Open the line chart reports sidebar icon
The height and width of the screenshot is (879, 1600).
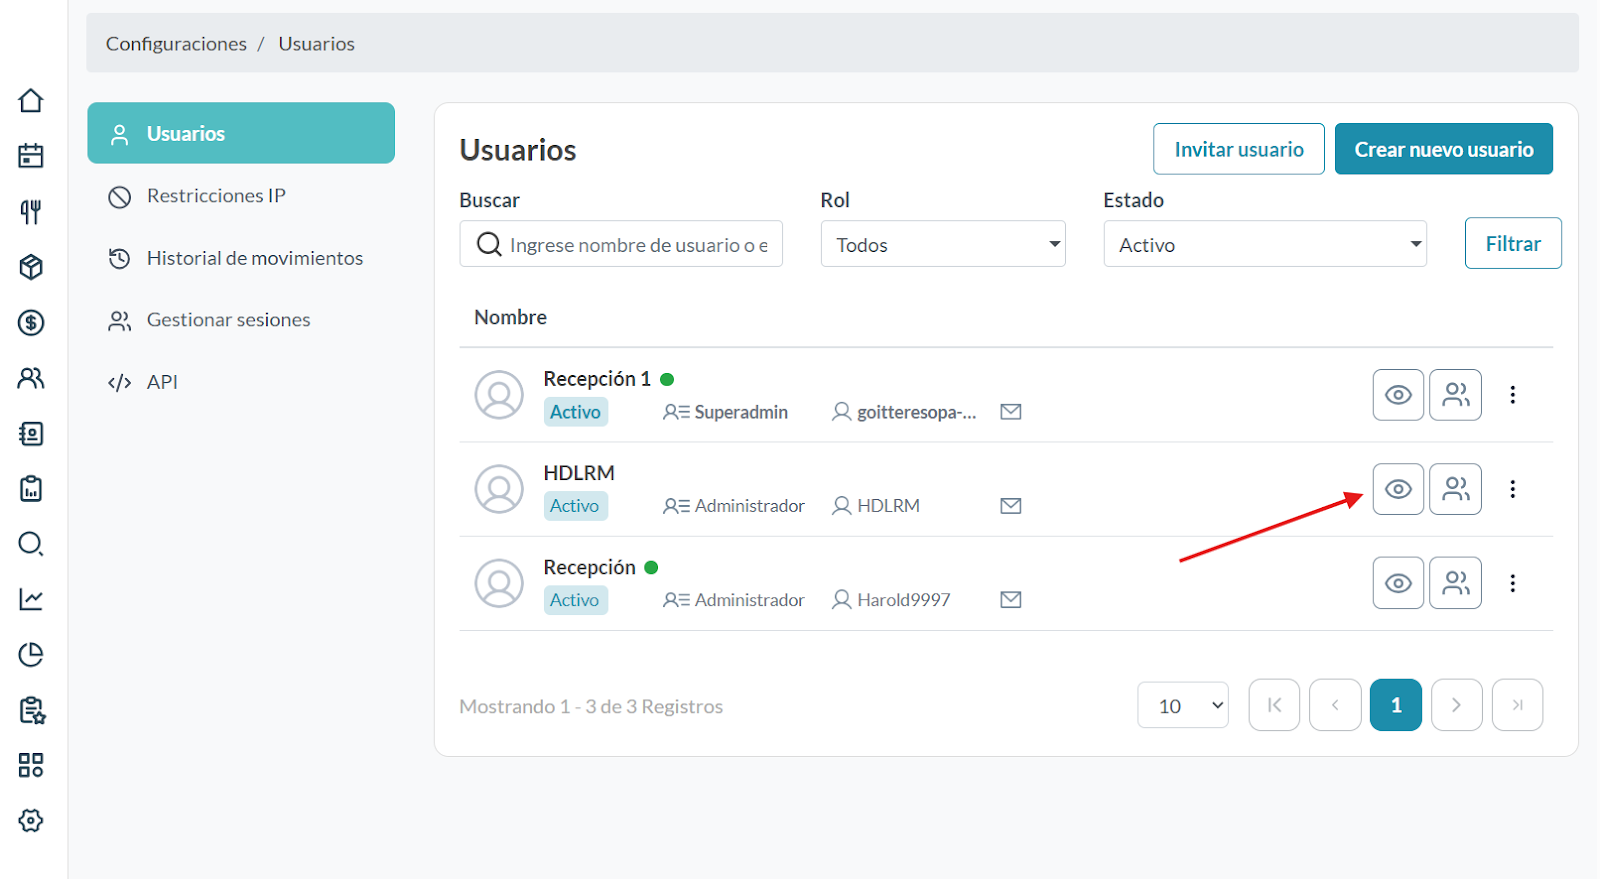click(31, 599)
